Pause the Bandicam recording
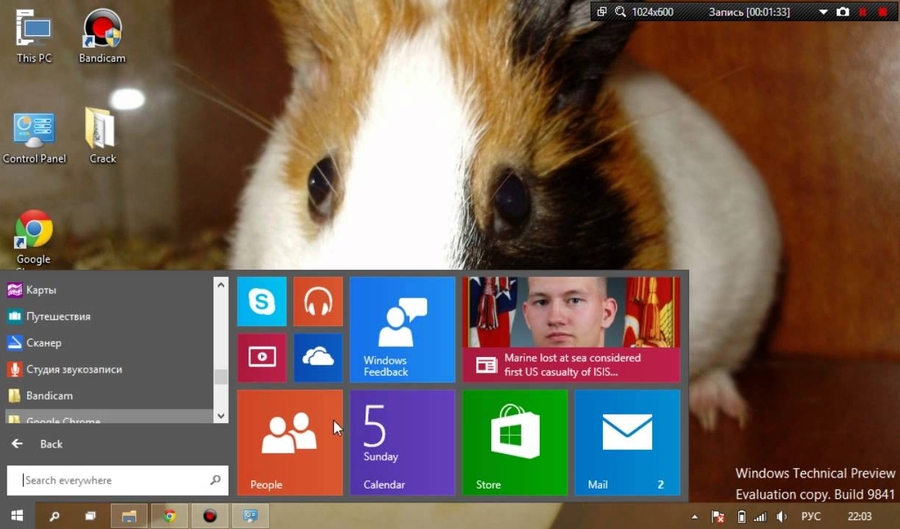The width and height of the screenshot is (900, 529). click(x=863, y=12)
